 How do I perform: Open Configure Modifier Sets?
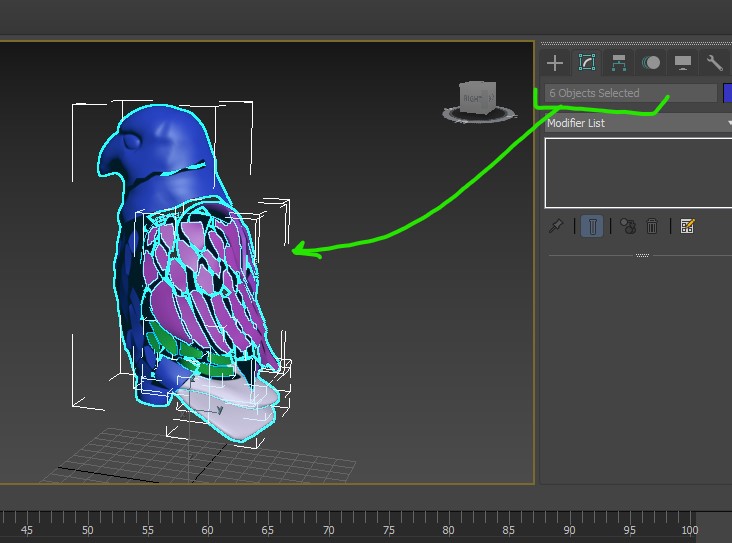(687, 226)
